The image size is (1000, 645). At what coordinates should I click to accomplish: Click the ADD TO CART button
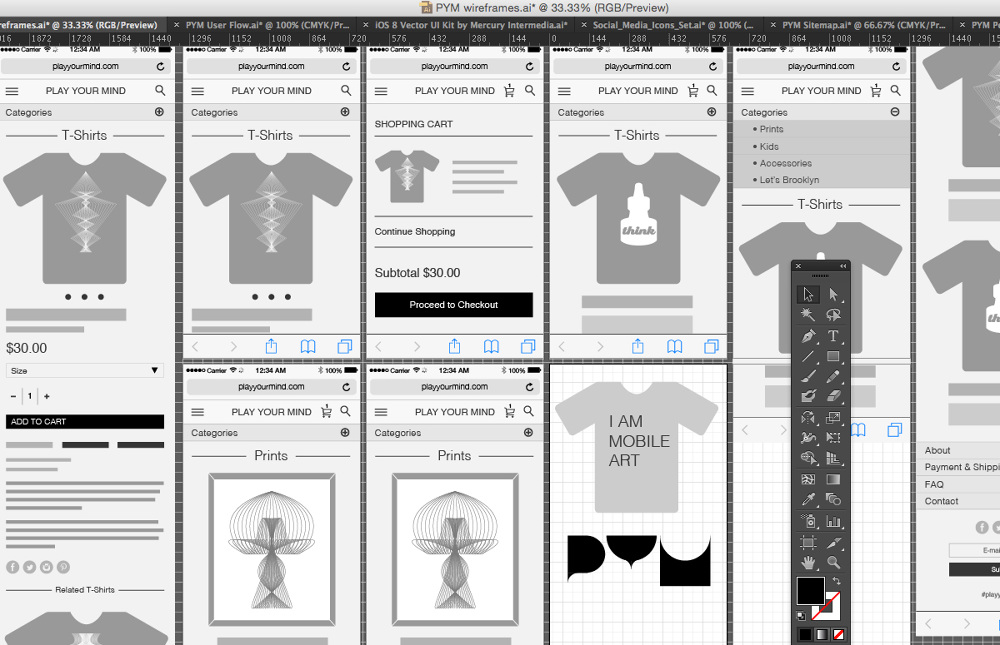(85, 421)
